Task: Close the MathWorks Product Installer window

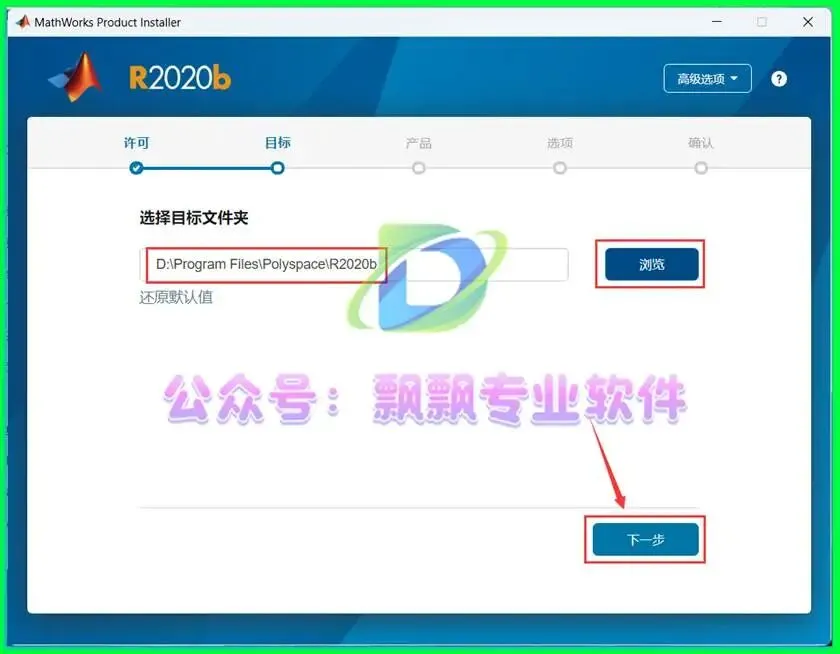Action: (808, 22)
